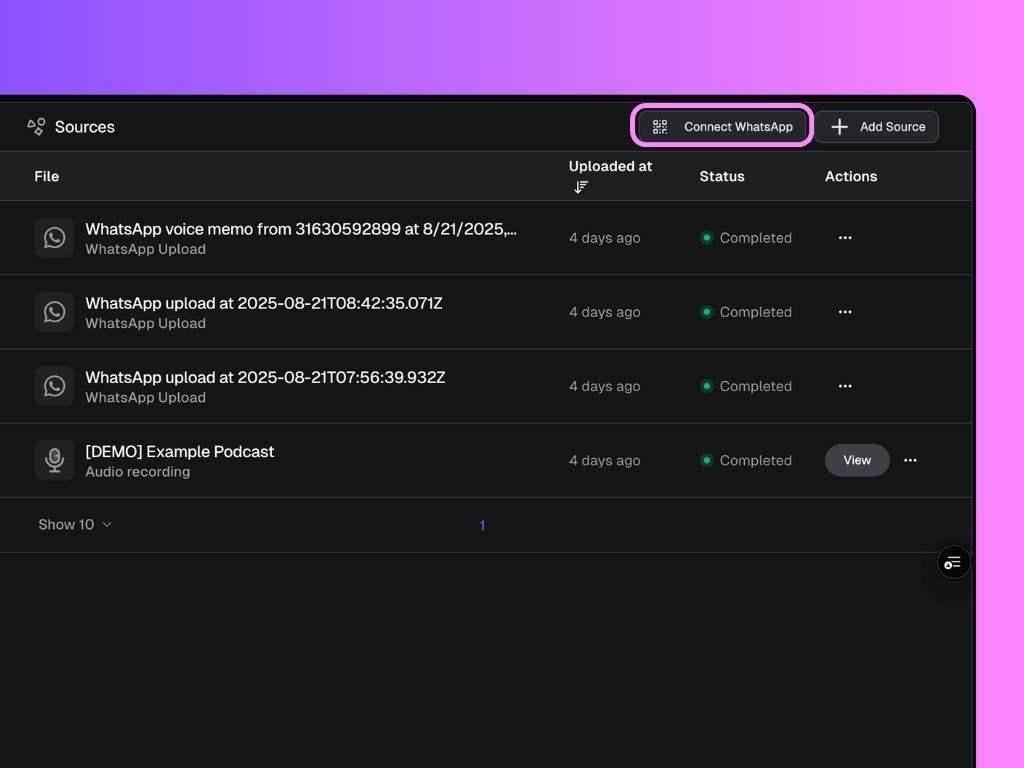Viewport: 1024px width, 768px height.
Task: Open the WhatsApp voice memo from 31630592899 file
Action: (301, 229)
